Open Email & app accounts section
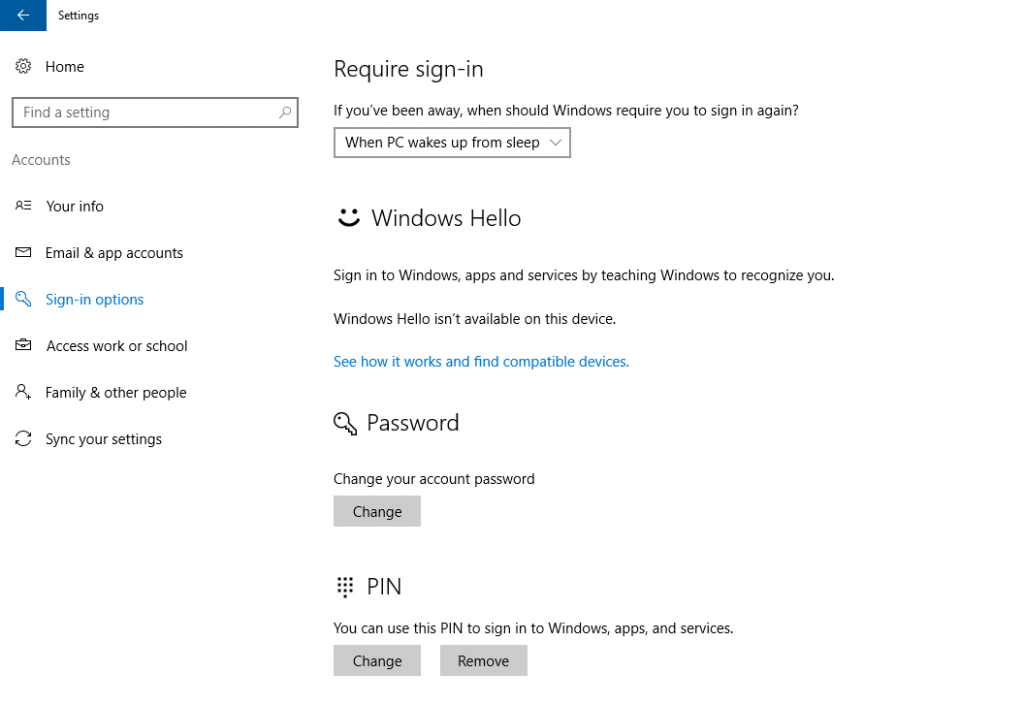The image size is (1024, 706). pyautogui.click(x=114, y=253)
